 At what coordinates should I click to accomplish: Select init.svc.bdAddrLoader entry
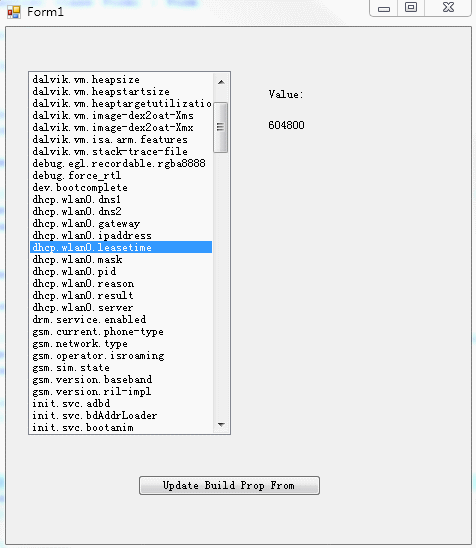121,416
